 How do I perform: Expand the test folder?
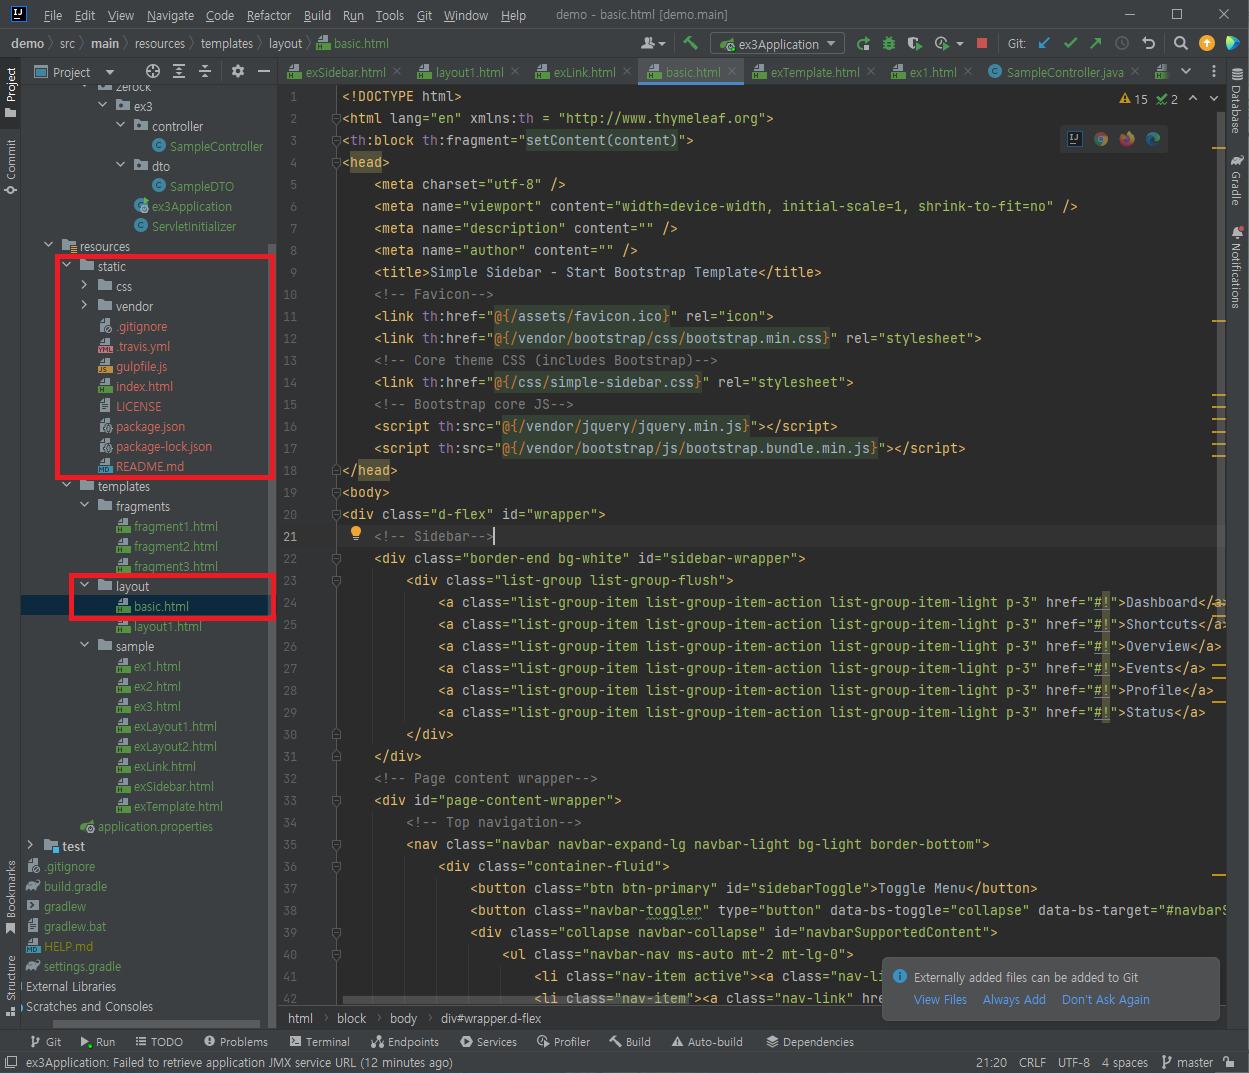coord(30,846)
